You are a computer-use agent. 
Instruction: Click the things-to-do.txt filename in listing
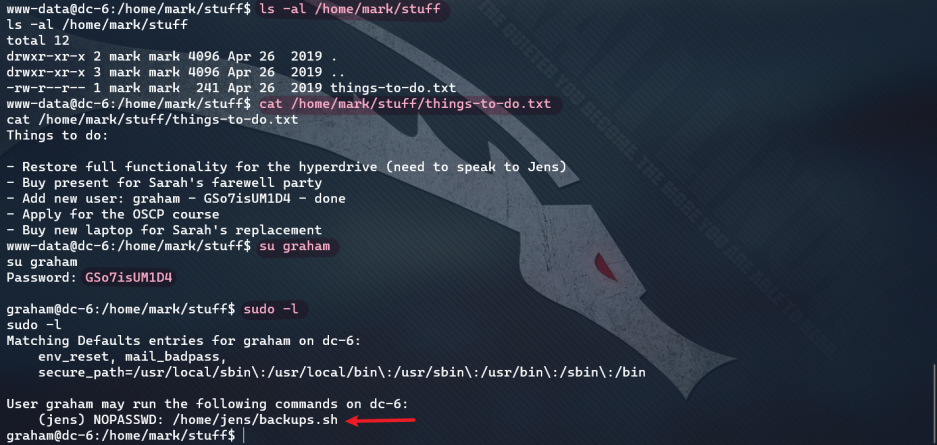click(x=393, y=88)
